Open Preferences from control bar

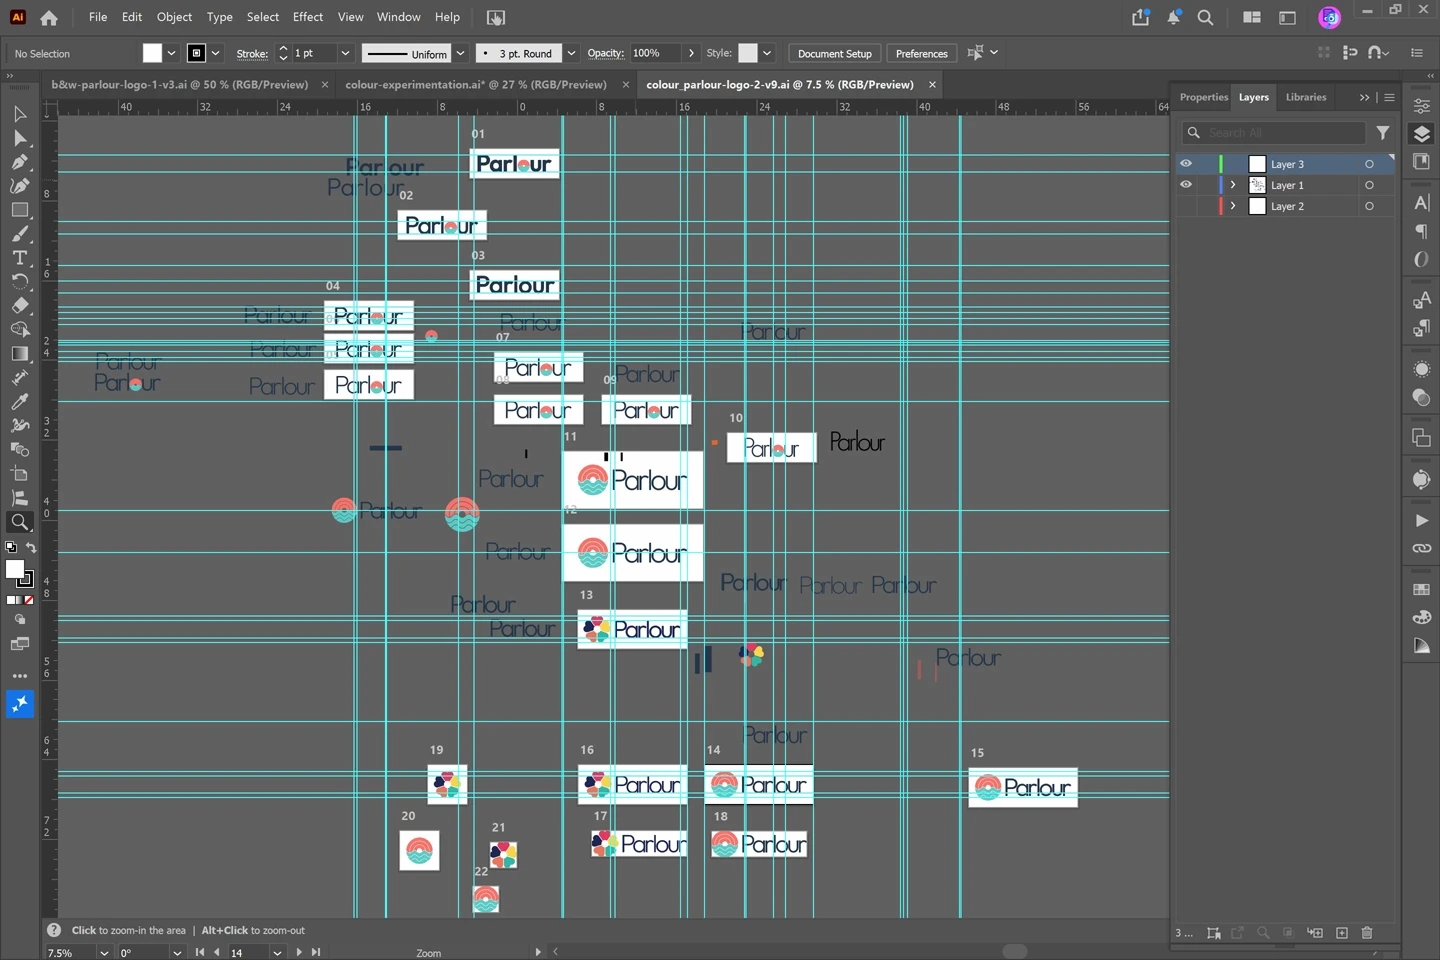921,53
